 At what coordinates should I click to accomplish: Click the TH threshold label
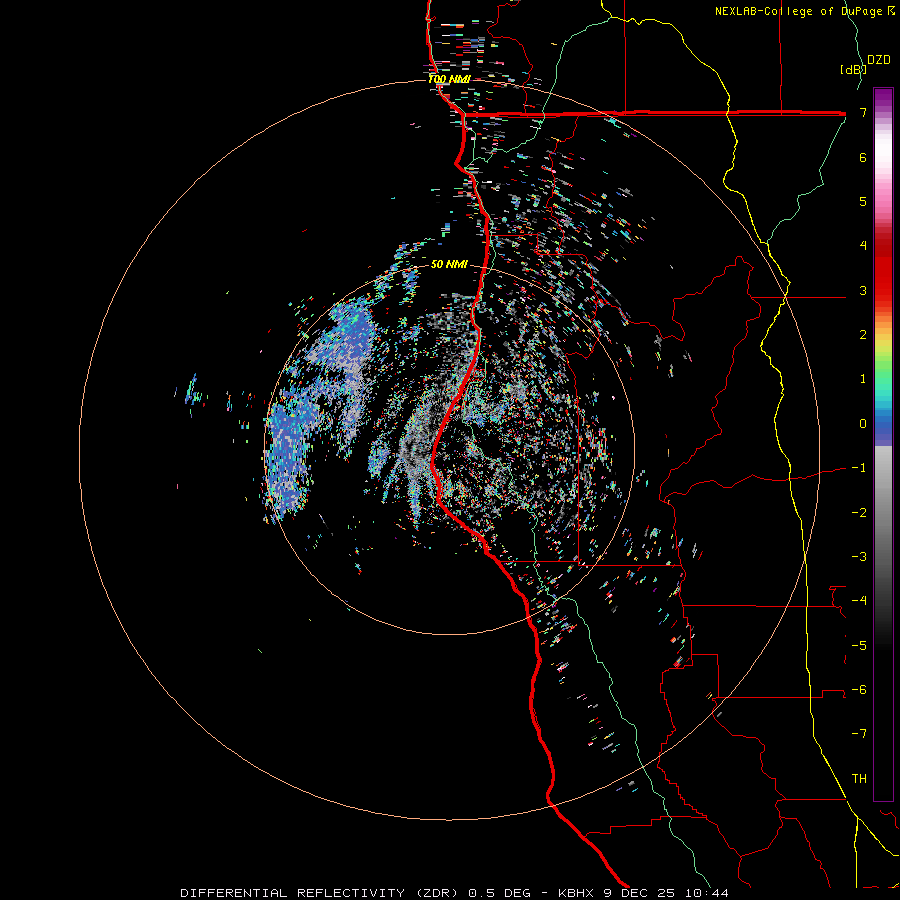859,779
